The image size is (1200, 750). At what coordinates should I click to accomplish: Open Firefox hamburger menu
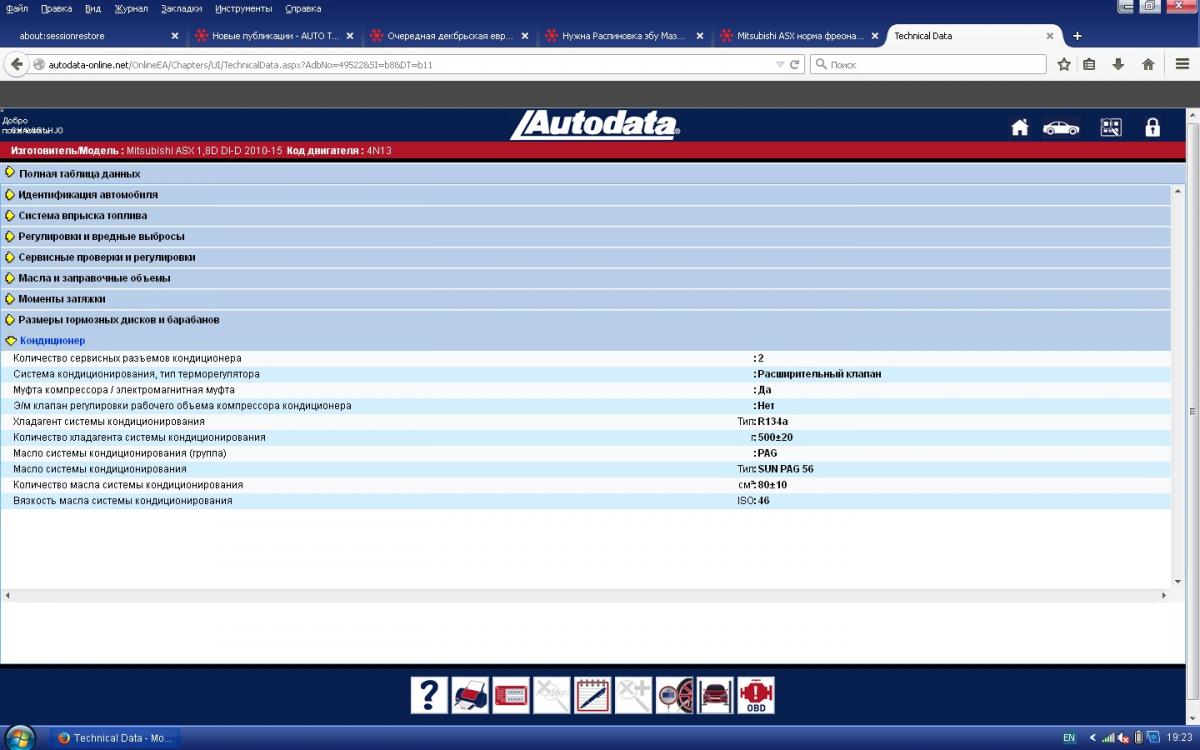[1182, 64]
